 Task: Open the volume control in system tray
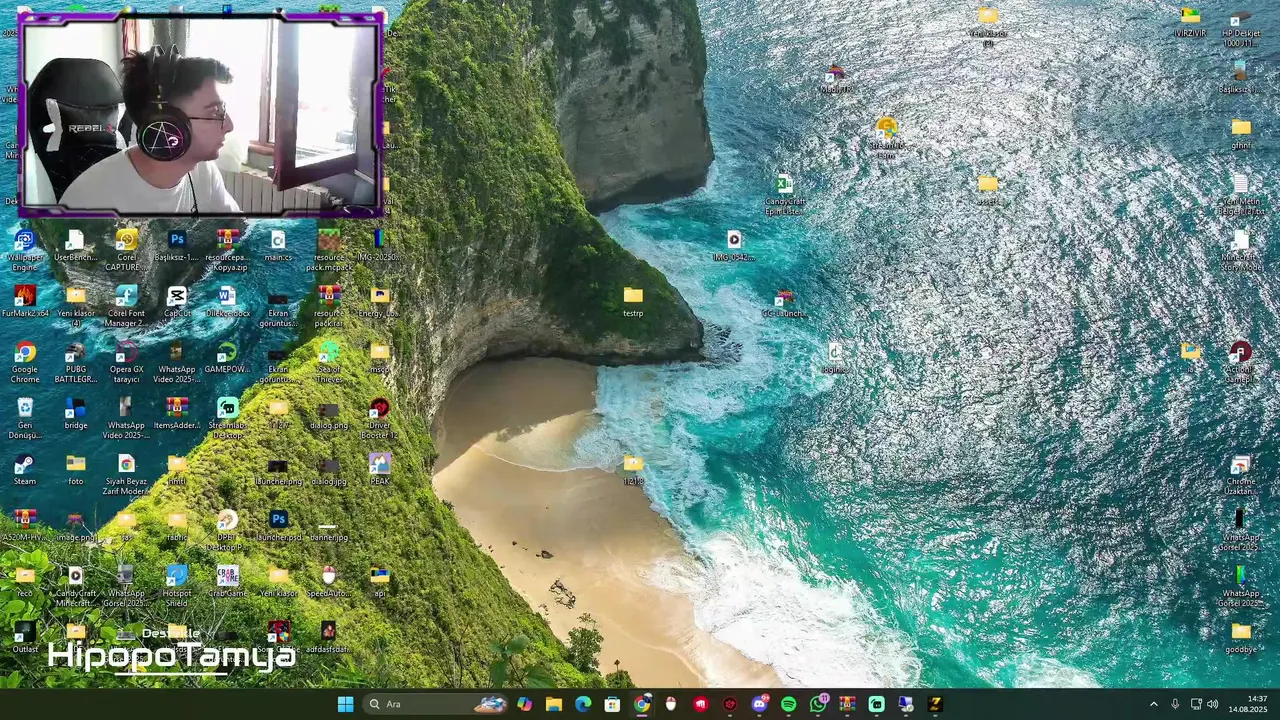pos(1213,704)
